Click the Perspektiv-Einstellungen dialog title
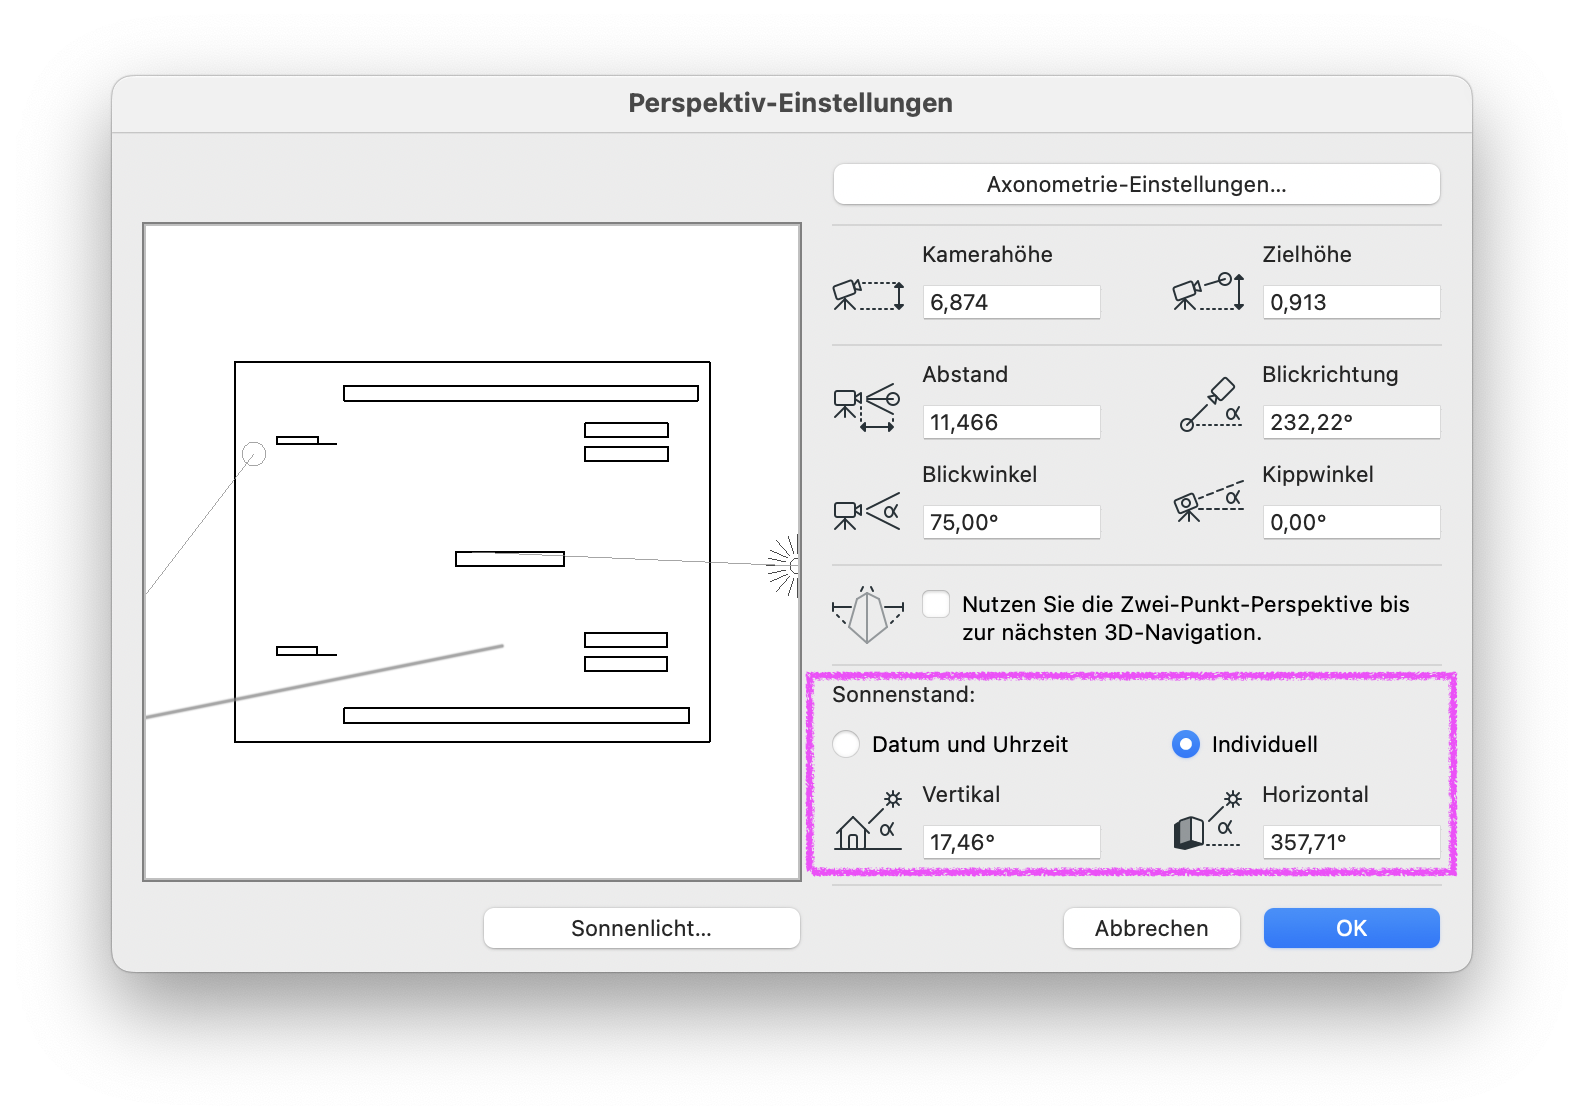1584x1120 pixels. [790, 103]
